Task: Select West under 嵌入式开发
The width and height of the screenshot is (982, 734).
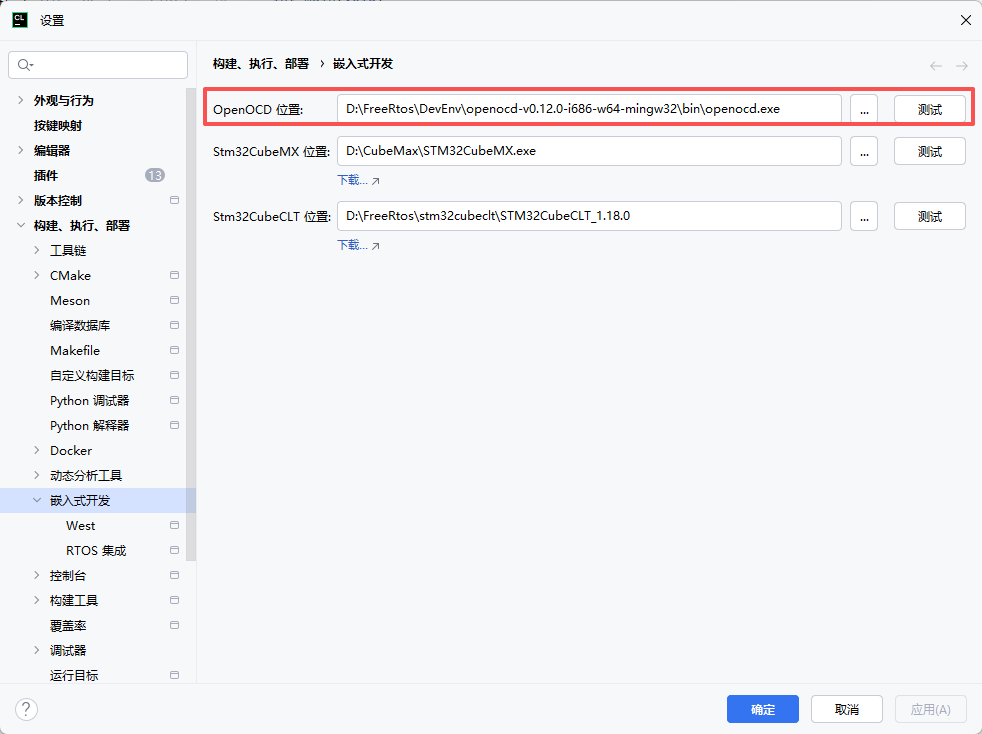Action: click(x=81, y=525)
